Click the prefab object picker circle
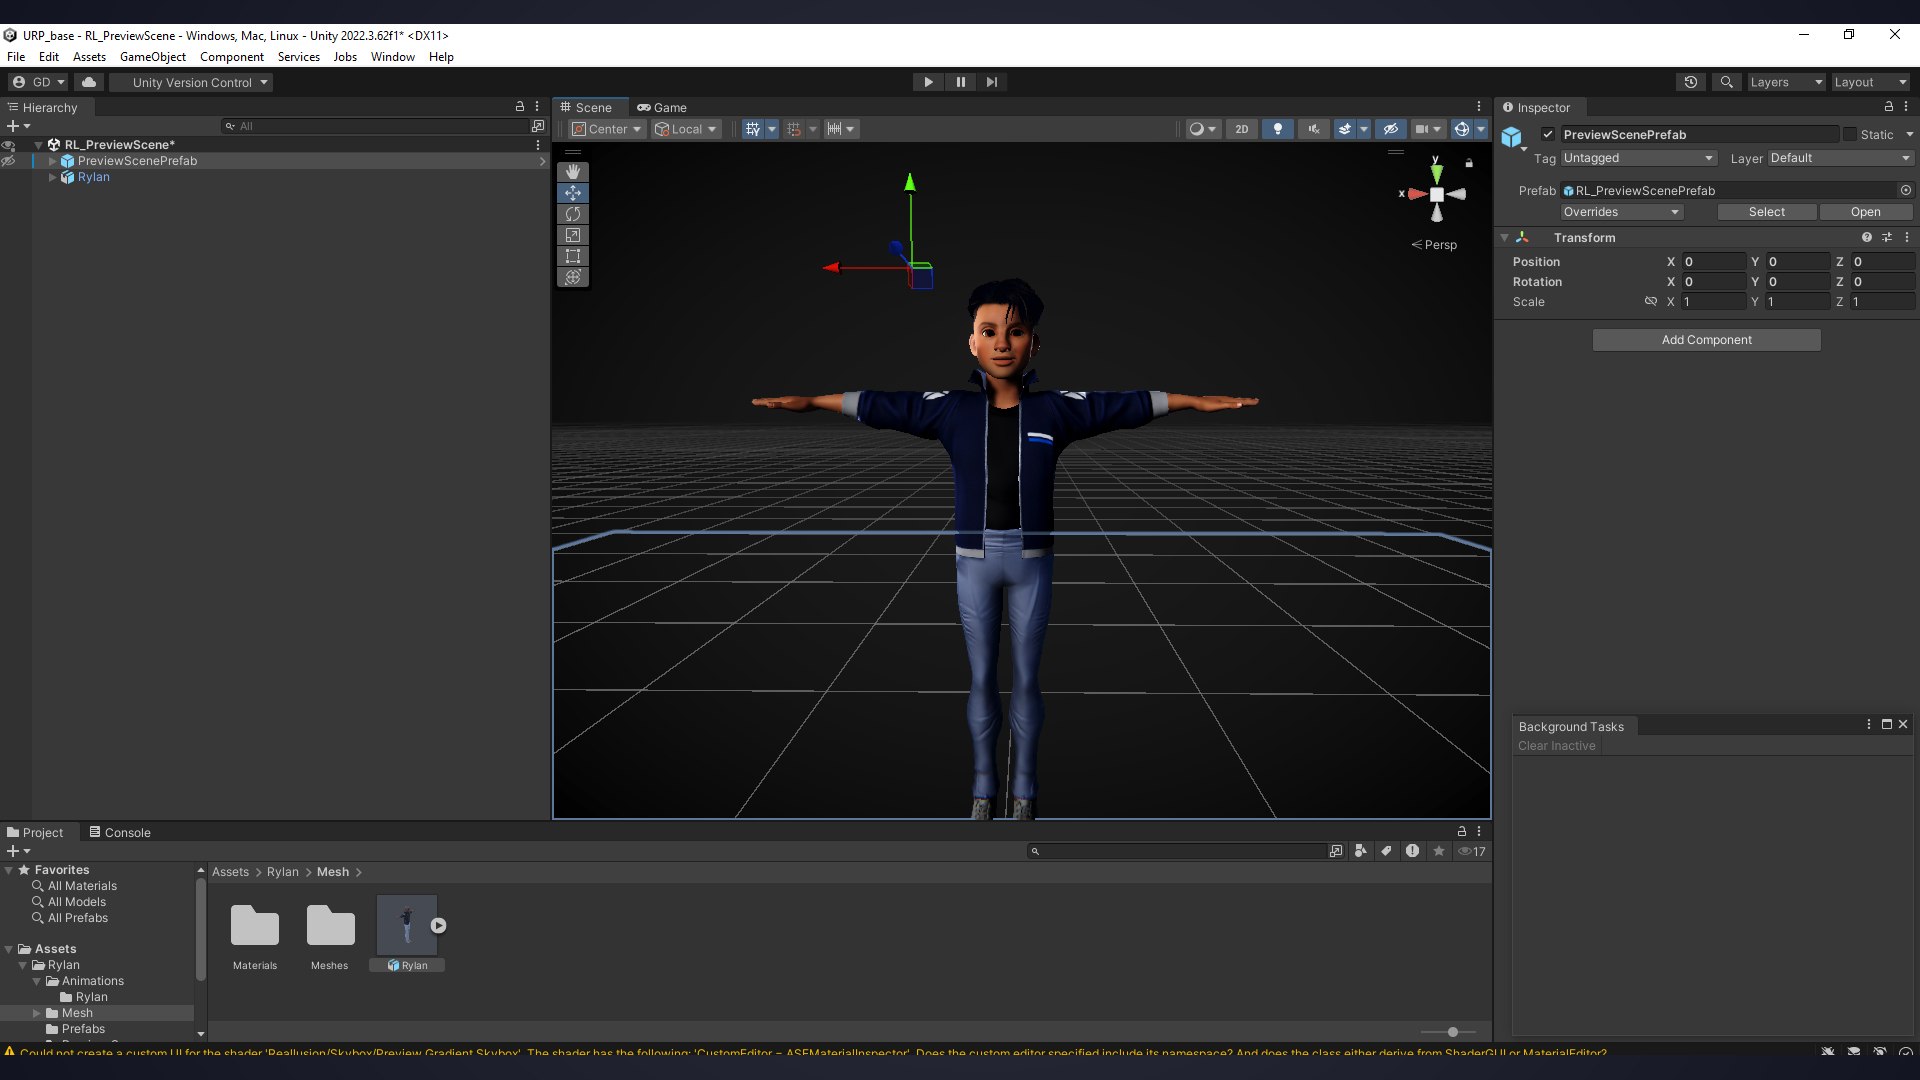The image size is (1920, 1080). click(x=1905, y=190)
